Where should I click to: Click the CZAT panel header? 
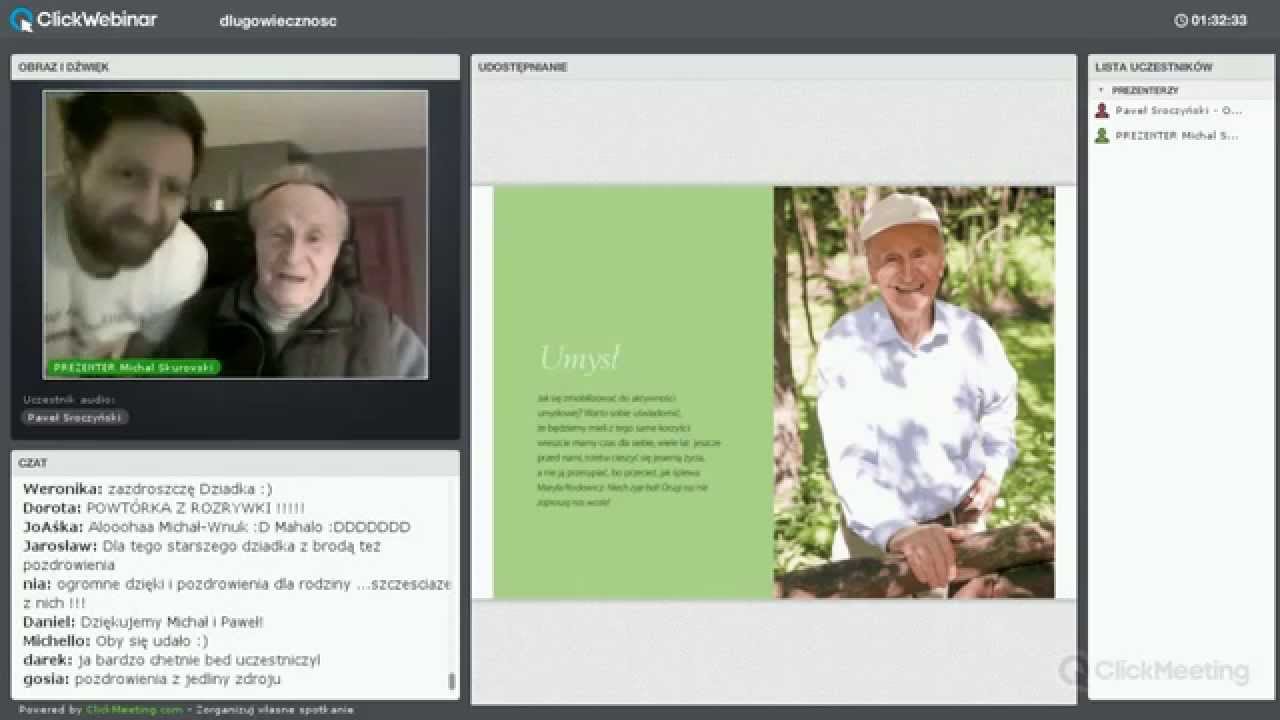pos(235,463)
